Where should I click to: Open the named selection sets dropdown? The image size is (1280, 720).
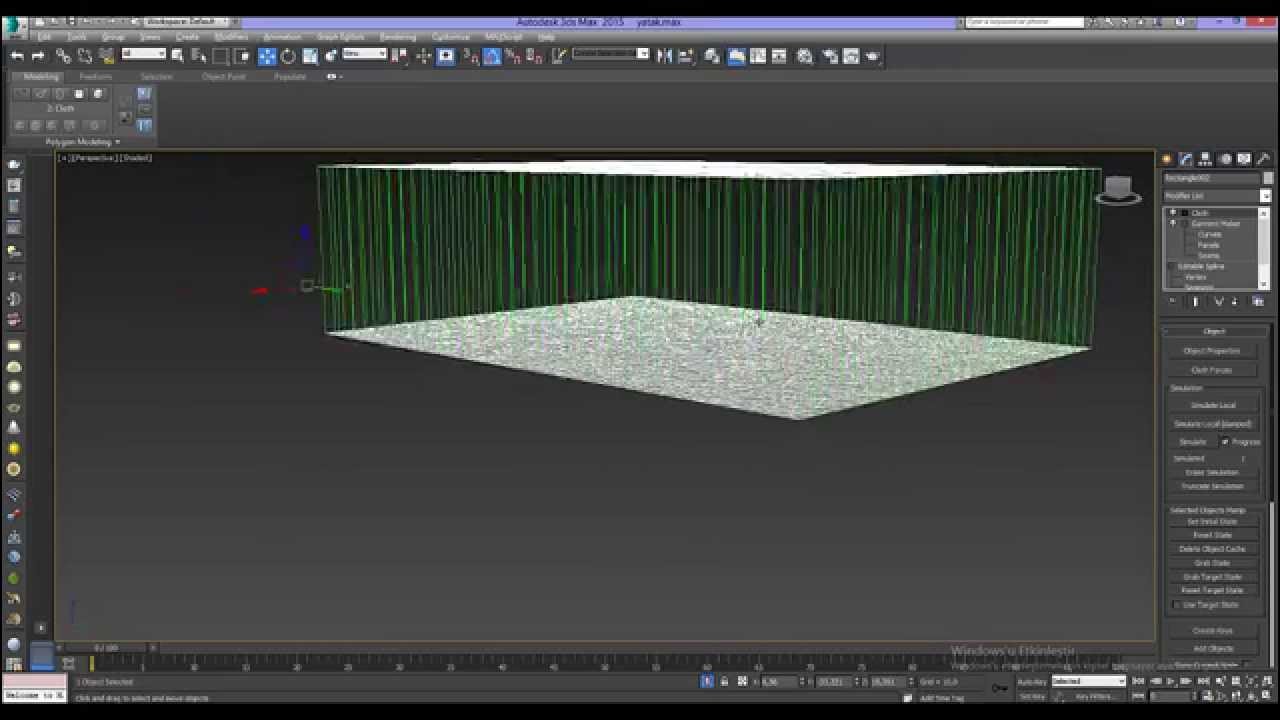(611, 54)
